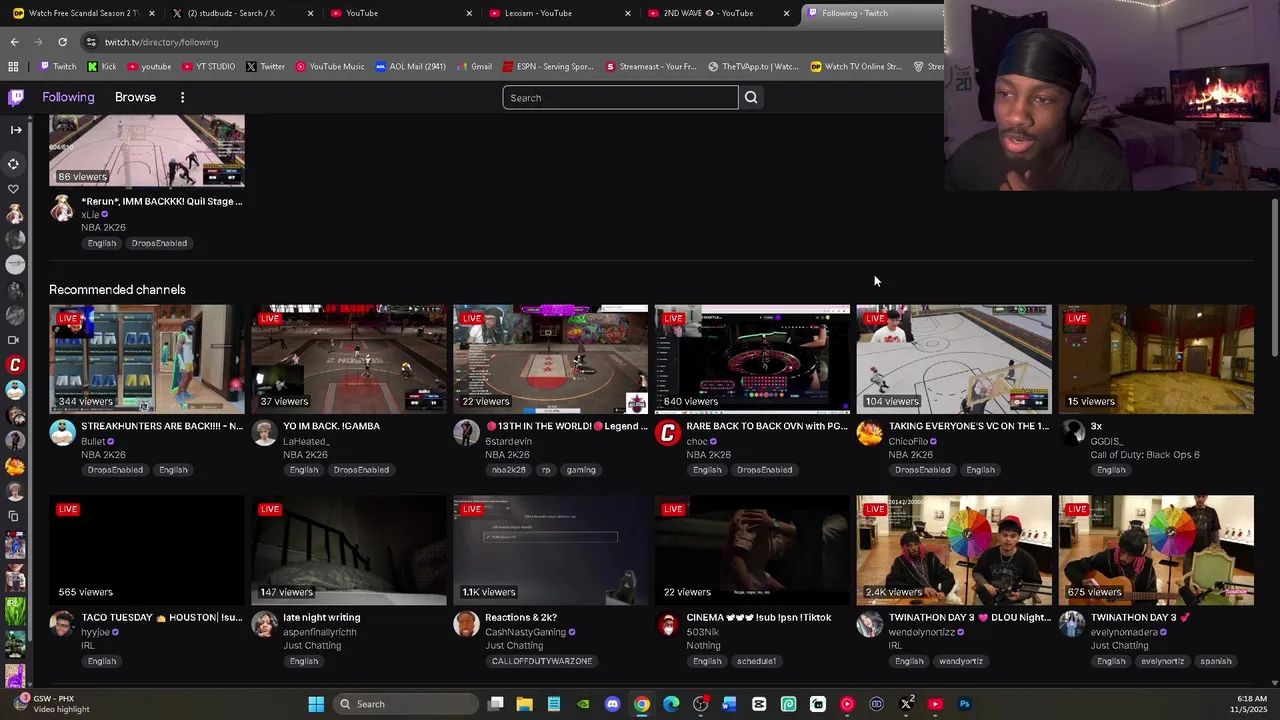Open Microsoft Edge from the taskbar

pyautogui.click(x=671, y=704)
